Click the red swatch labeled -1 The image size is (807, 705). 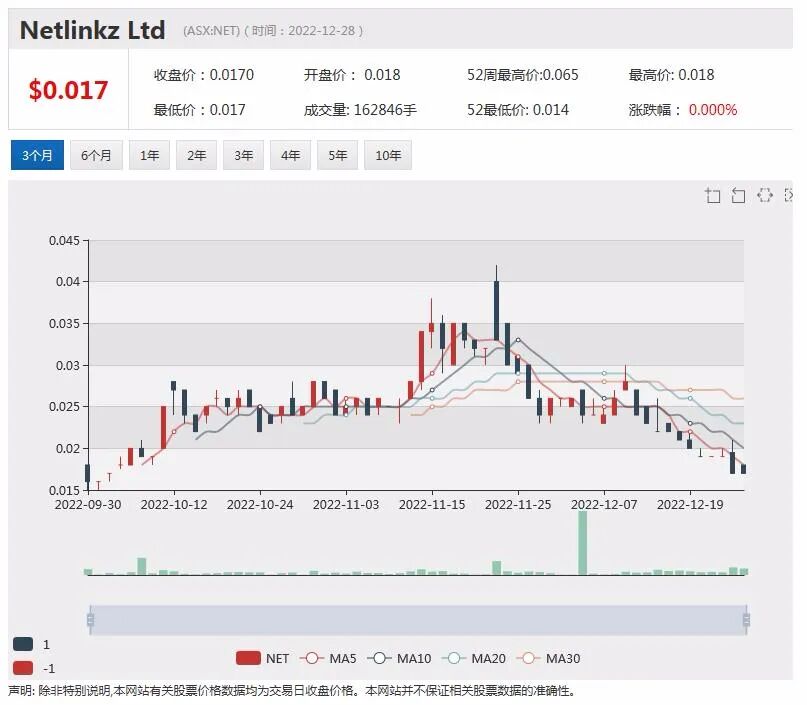tap(23, 668)
